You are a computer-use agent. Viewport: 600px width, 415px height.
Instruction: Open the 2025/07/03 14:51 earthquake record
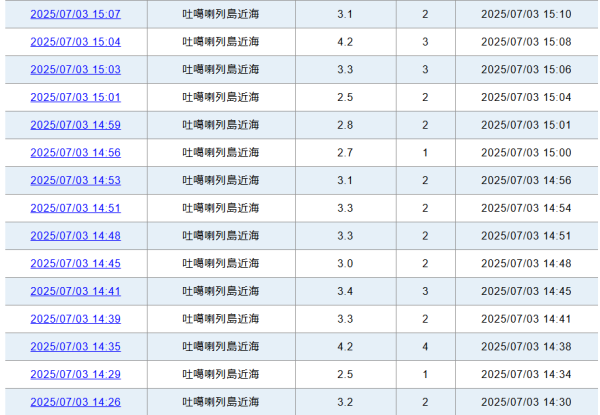(75, 208)
